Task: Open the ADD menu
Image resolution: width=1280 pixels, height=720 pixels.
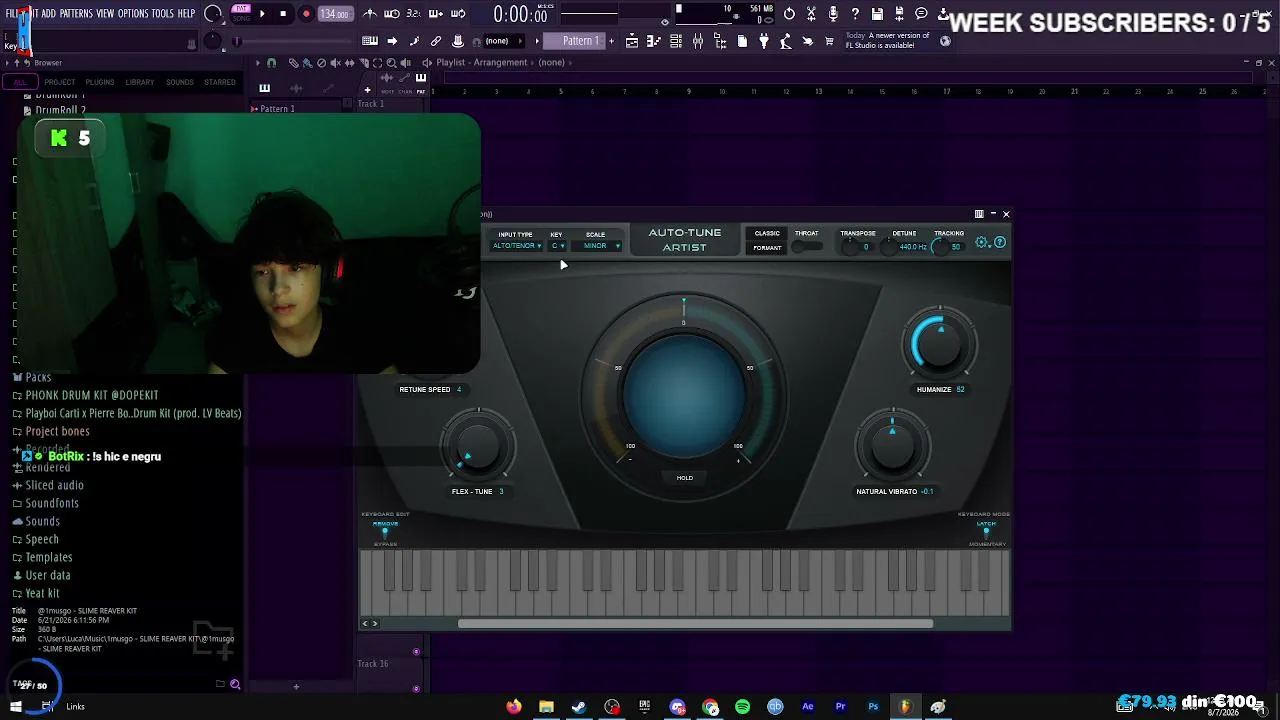Action: coord(48,14)
